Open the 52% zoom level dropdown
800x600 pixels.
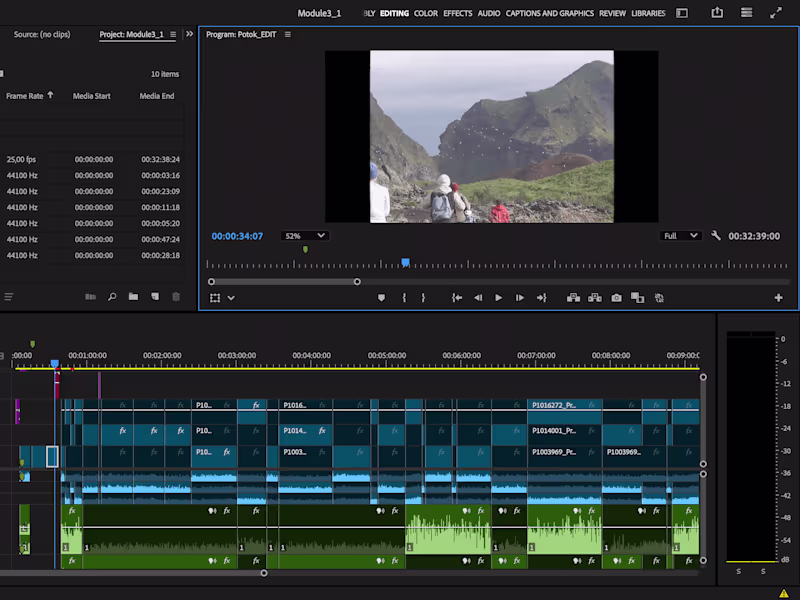tap(305, 236)
